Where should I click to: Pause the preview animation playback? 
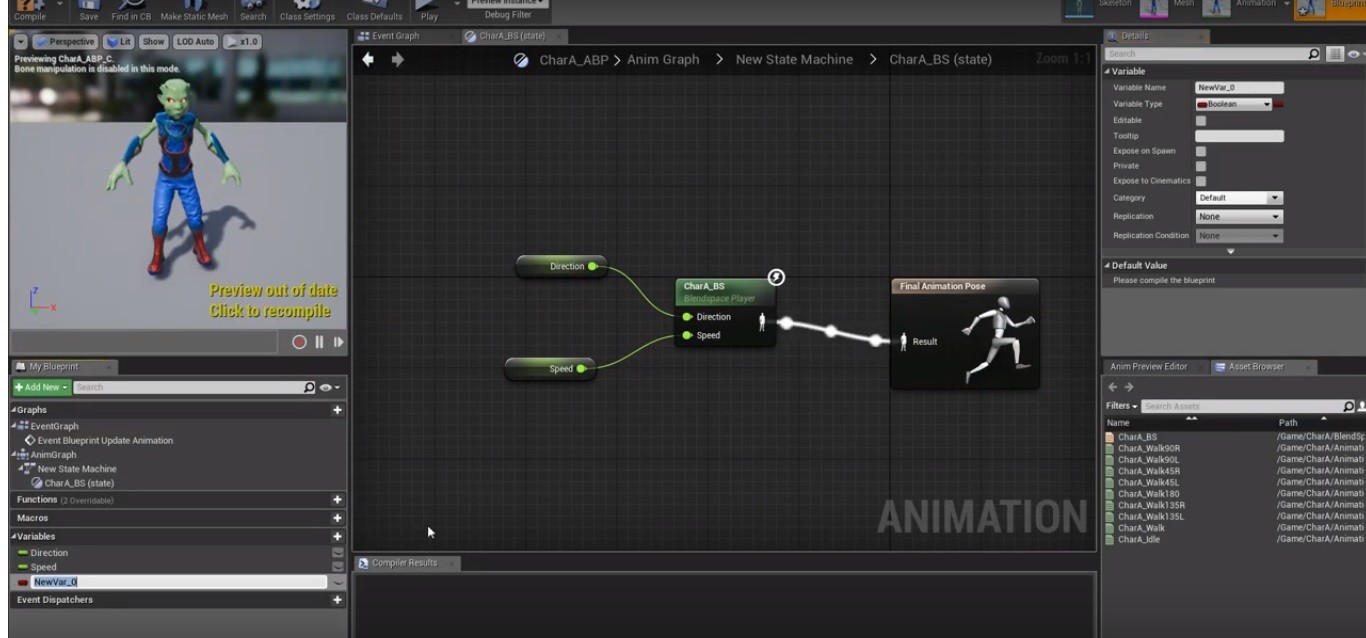[320, 342]
